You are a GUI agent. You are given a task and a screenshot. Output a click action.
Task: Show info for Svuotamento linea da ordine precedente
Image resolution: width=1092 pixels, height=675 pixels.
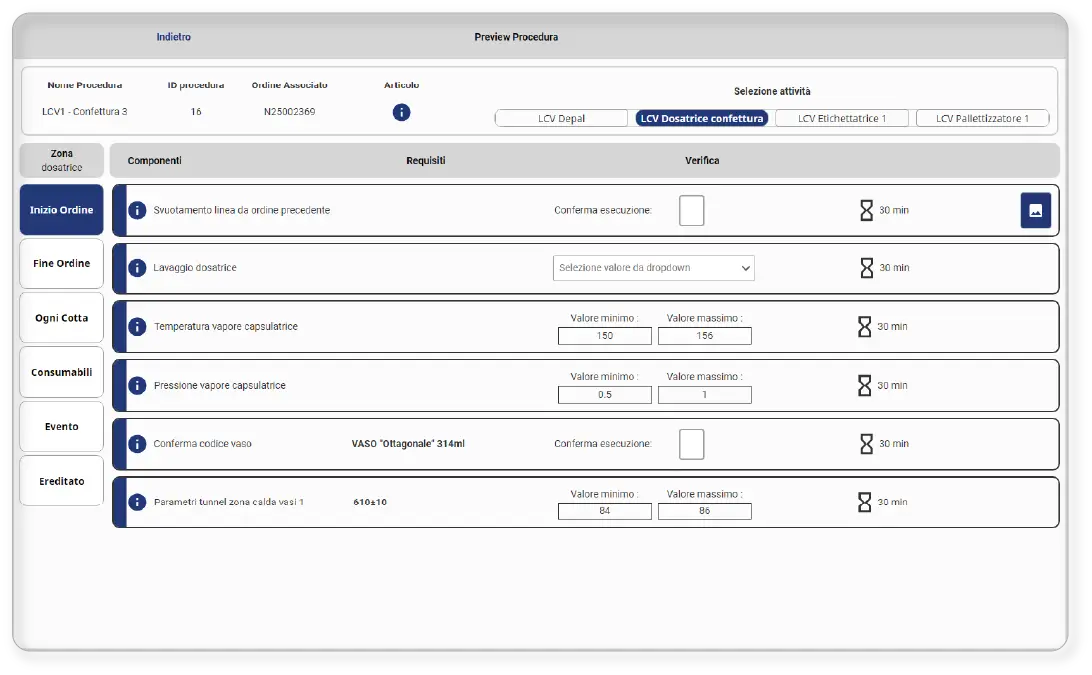tap(137, 210)
